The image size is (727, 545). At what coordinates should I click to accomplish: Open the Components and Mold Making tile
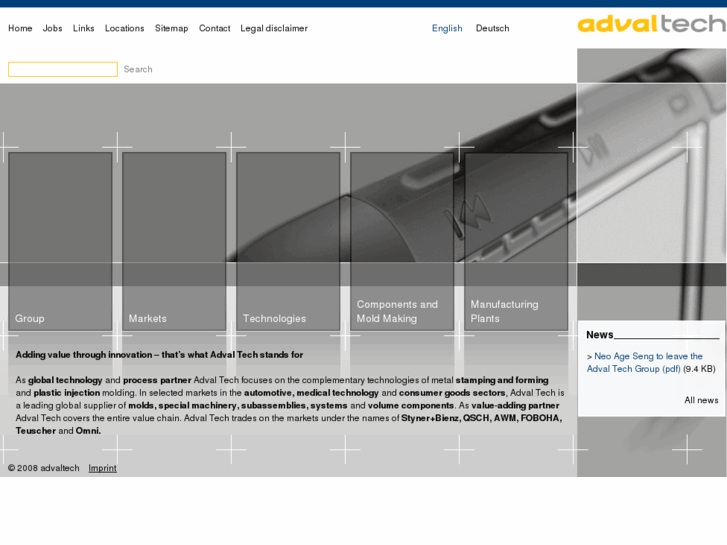pos(402,241)
